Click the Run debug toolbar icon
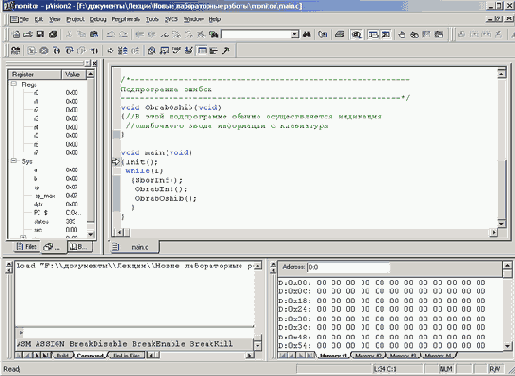515x376 pixels. [x=31, y=50]
